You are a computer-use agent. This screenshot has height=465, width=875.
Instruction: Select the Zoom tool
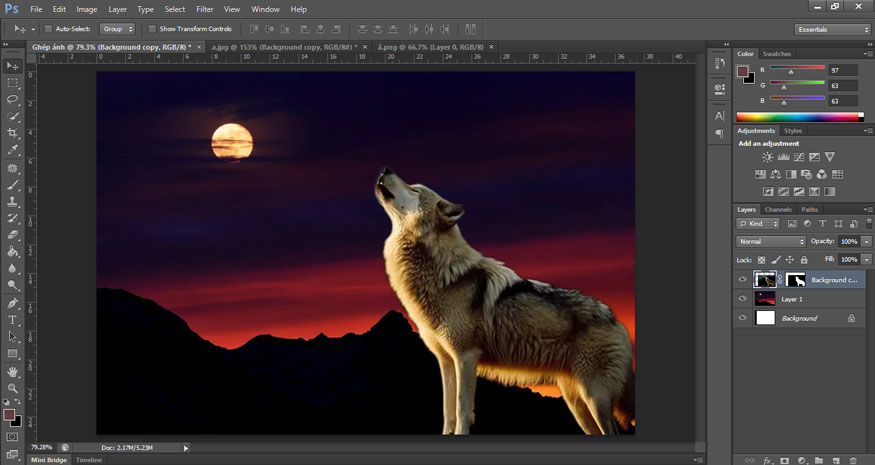click(13, 388)
